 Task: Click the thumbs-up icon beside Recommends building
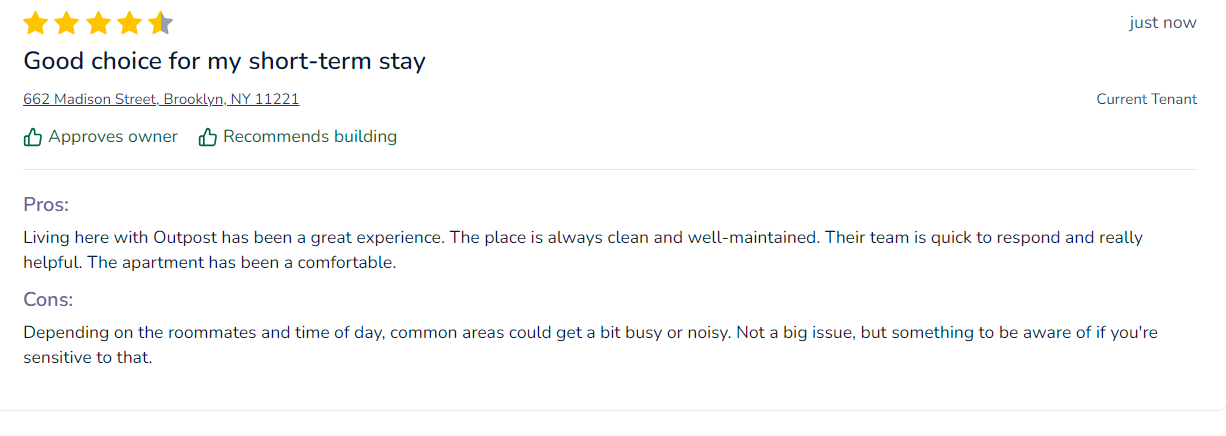pos(208,137)
